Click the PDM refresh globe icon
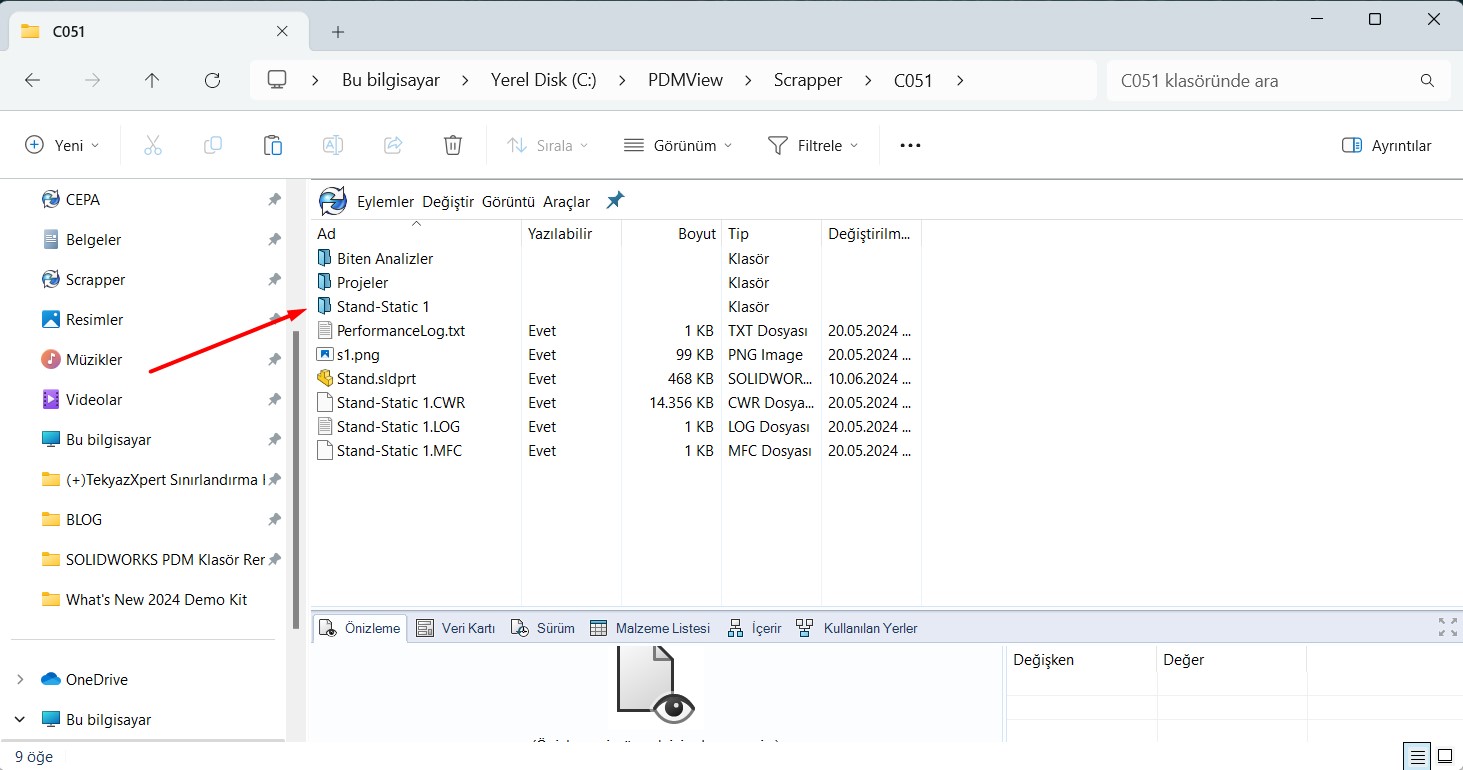The width and height of the screenshot is (1463, 770). [333, 201]
